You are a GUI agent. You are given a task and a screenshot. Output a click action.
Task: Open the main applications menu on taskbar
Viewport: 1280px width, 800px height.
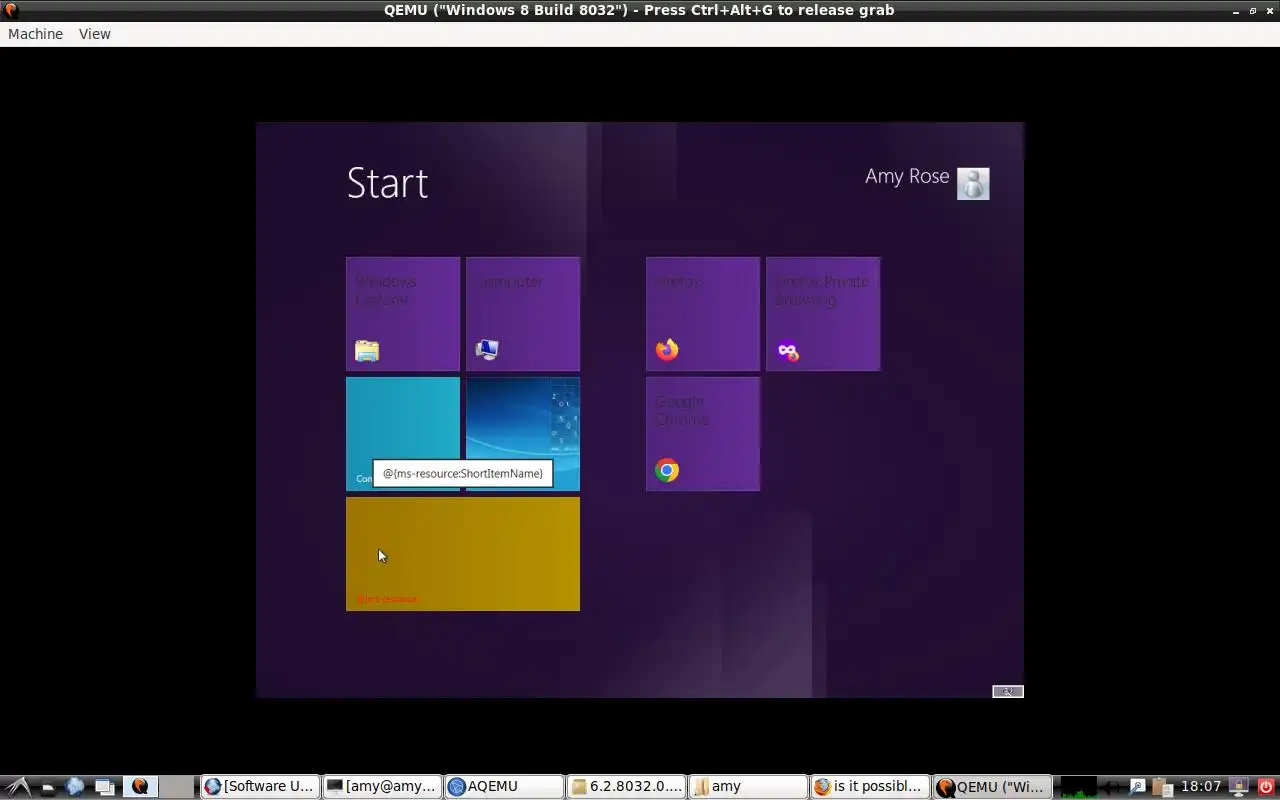[x=18, y=787]
